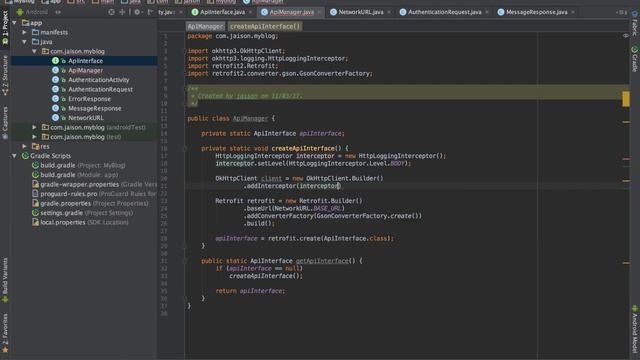Select AuthenticationActivity in the project tree
The image size is (640, 360).
tap(98, 80)
